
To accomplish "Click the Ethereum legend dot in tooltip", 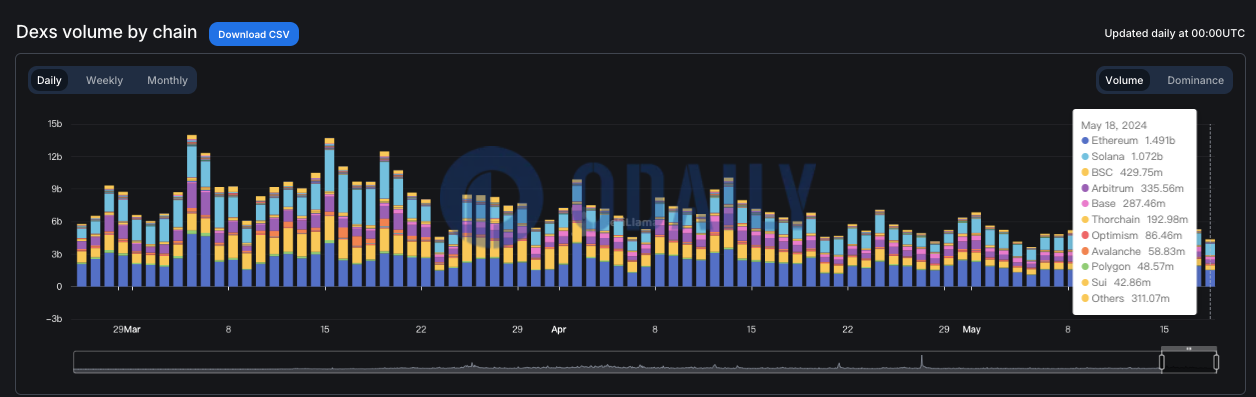I will point(1085,141).
